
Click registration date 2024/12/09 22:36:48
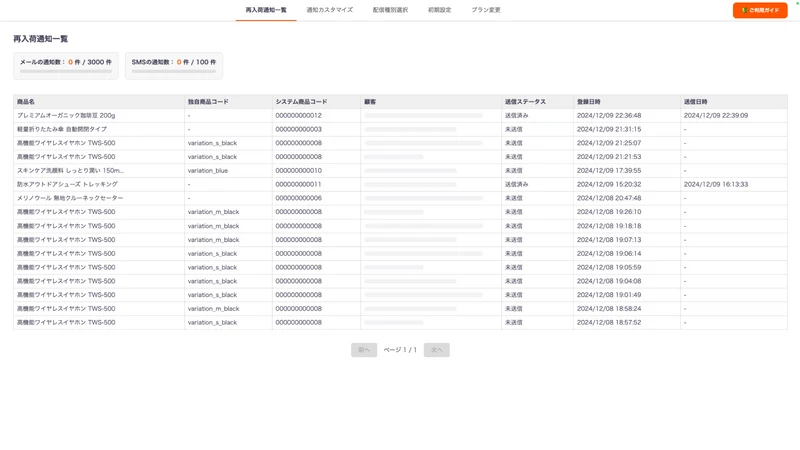pos(609,116)
